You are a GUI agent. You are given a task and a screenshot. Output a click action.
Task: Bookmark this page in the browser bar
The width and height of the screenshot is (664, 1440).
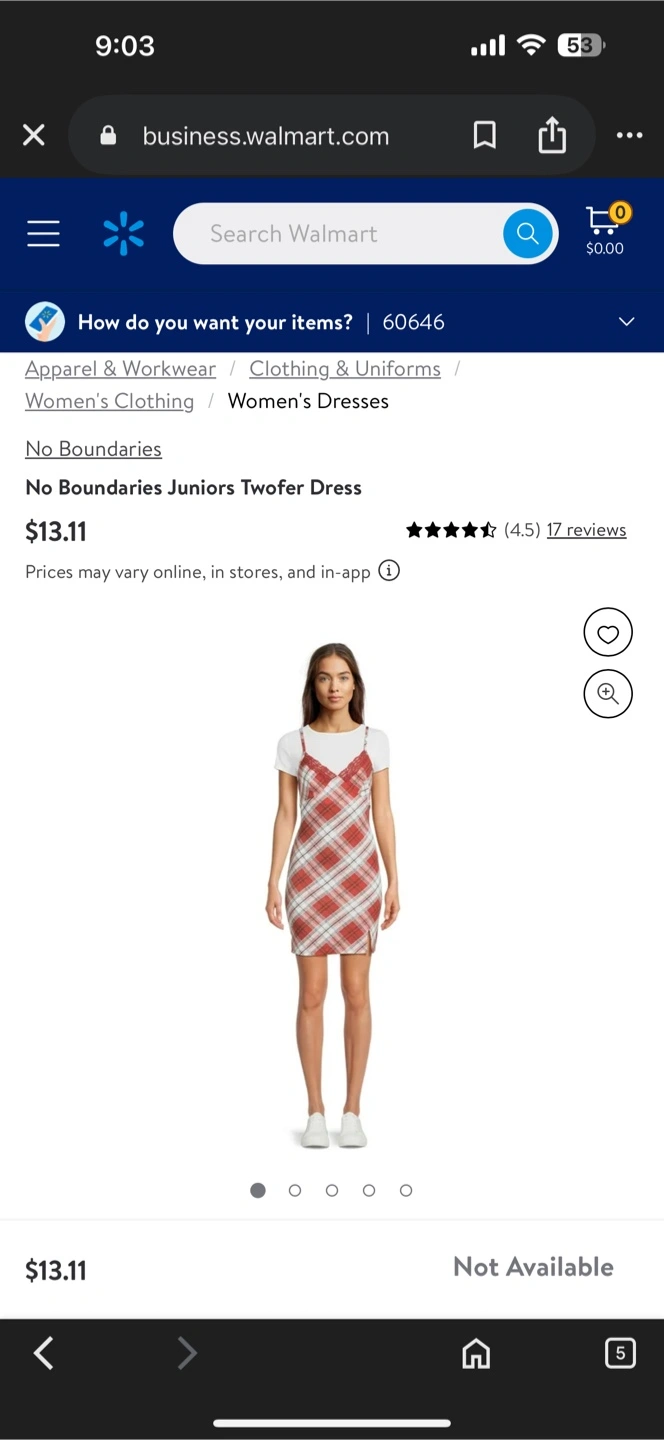[x=485, y=135]
